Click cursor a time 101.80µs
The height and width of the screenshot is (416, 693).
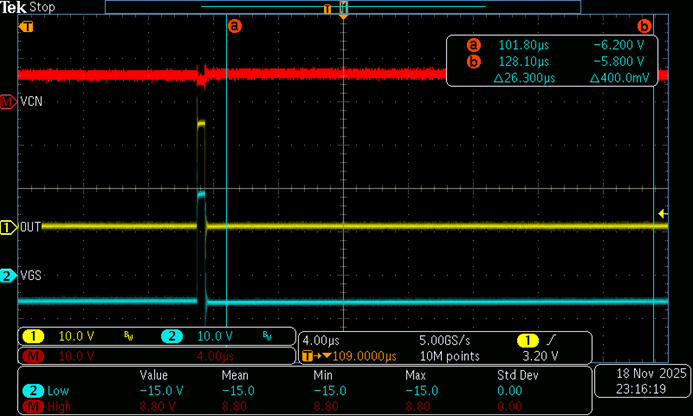(524, 45)
